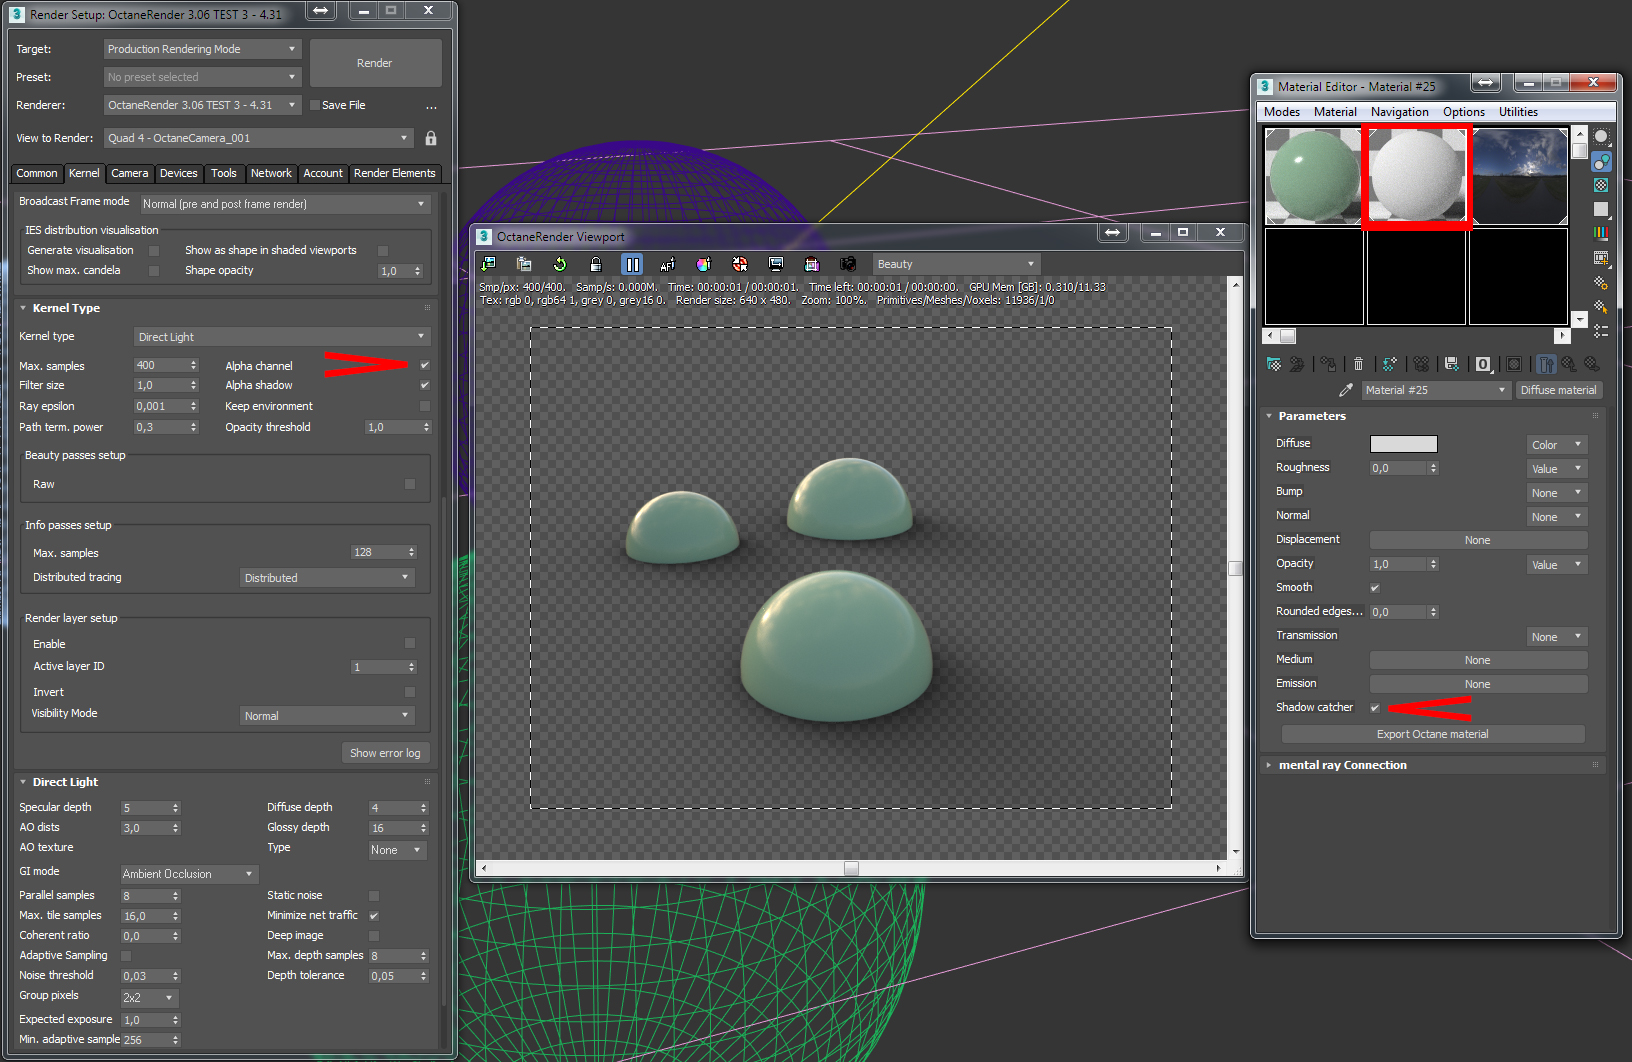Enable the Save File checkbox

pos(315,105)
